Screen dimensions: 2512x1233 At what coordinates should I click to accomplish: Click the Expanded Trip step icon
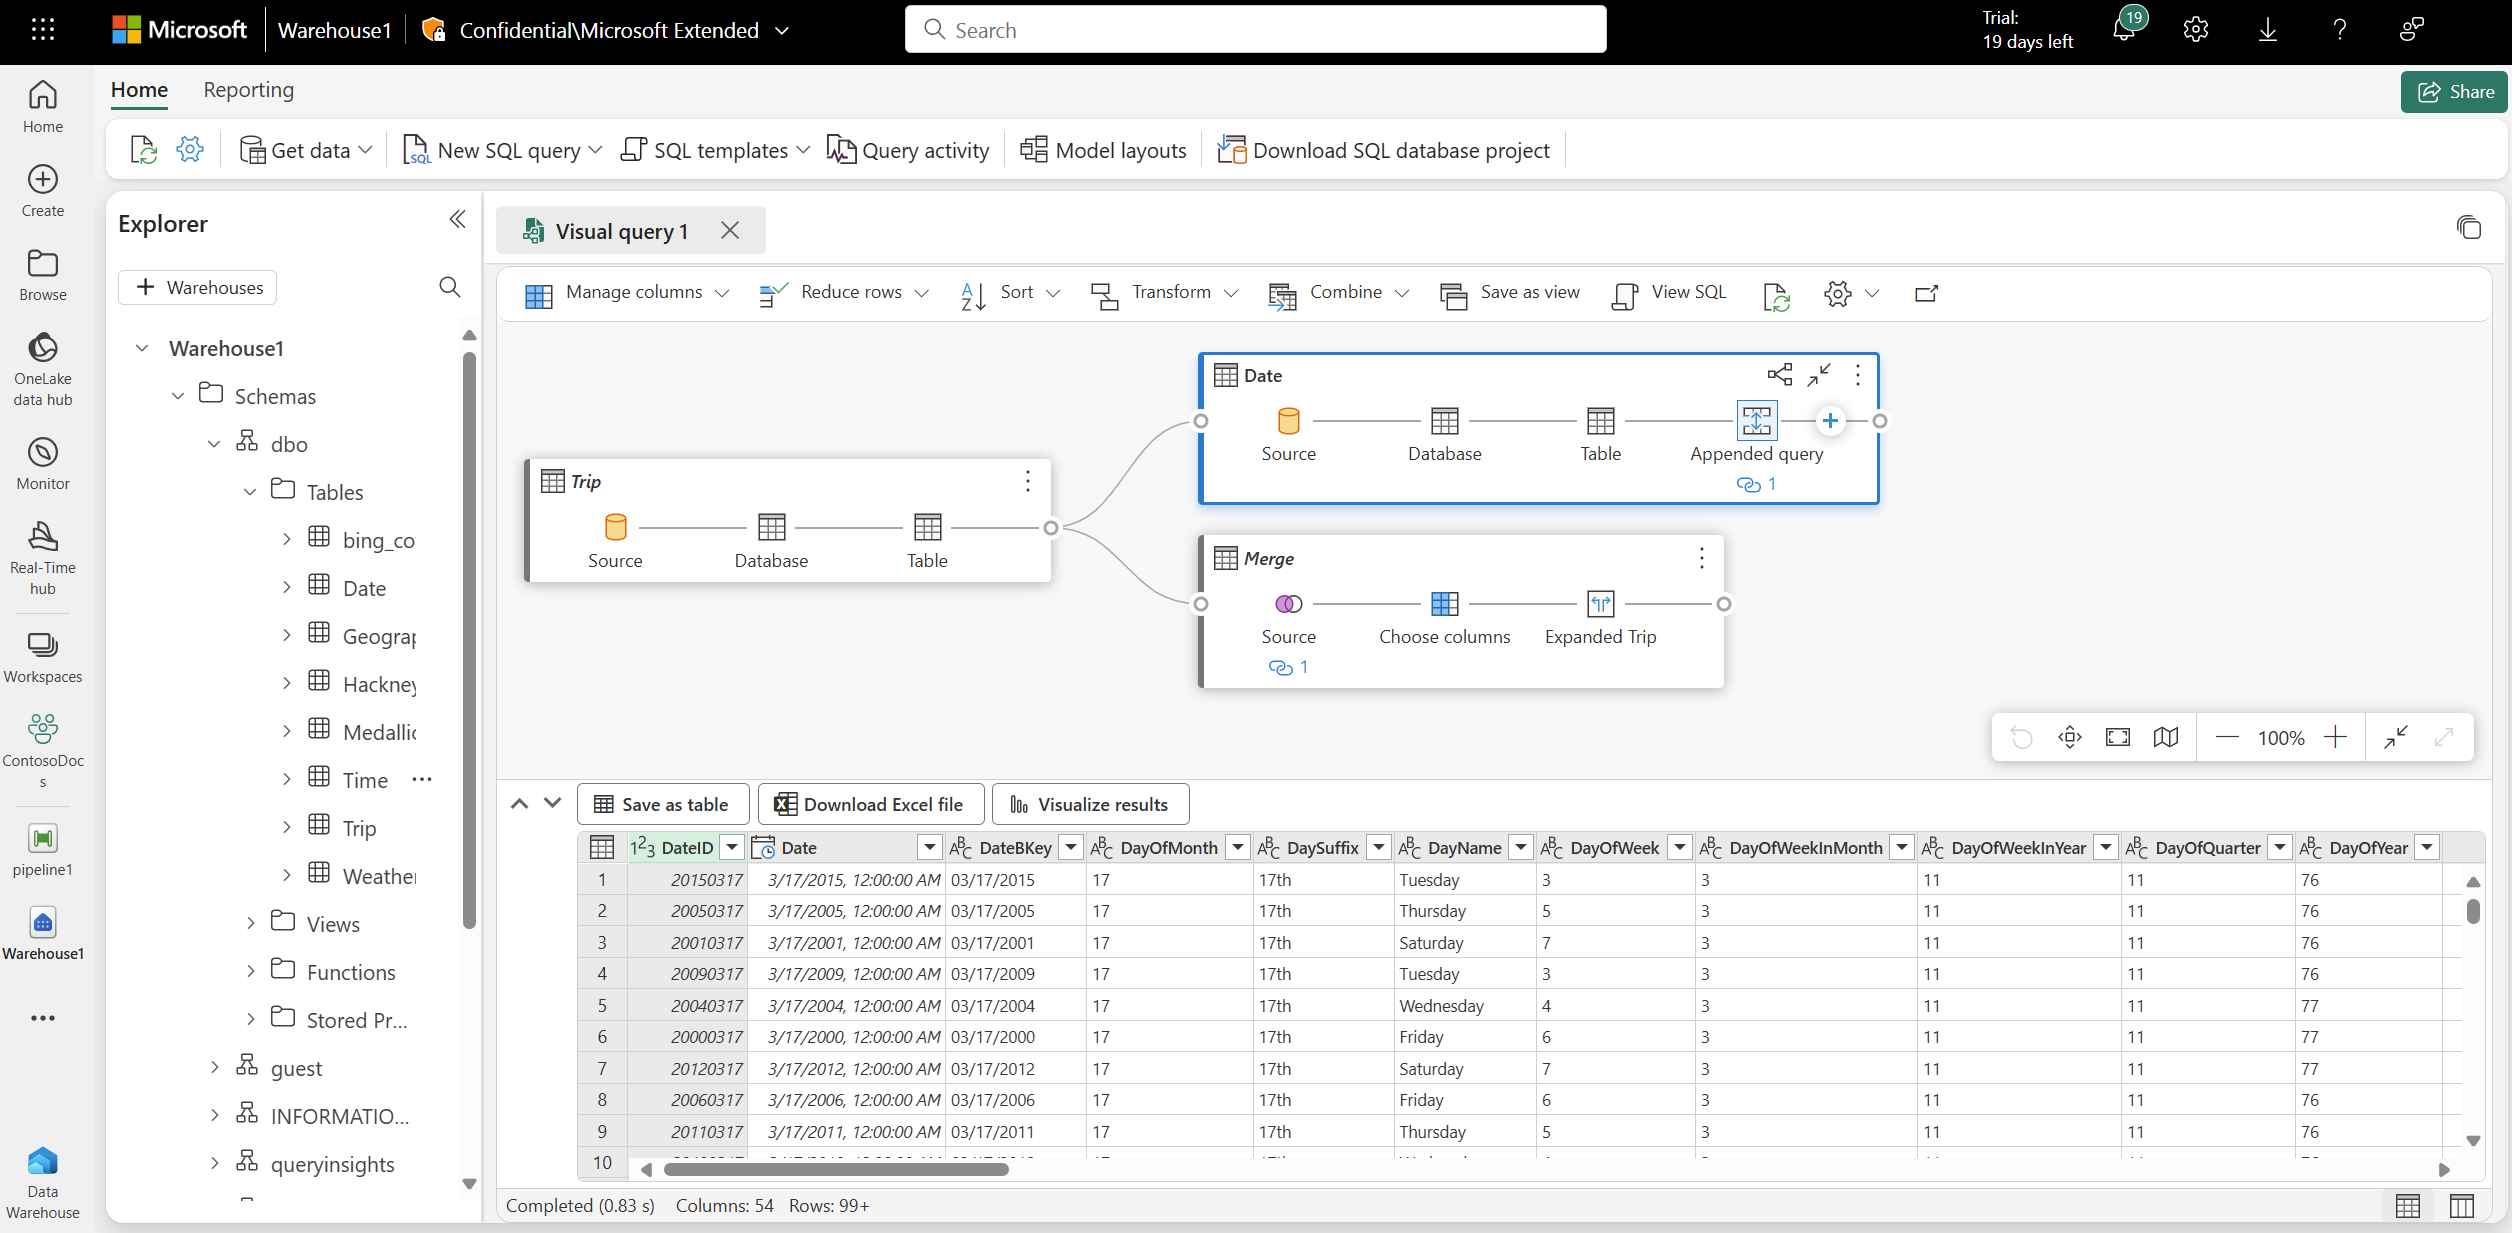(x=1600, y=604)
